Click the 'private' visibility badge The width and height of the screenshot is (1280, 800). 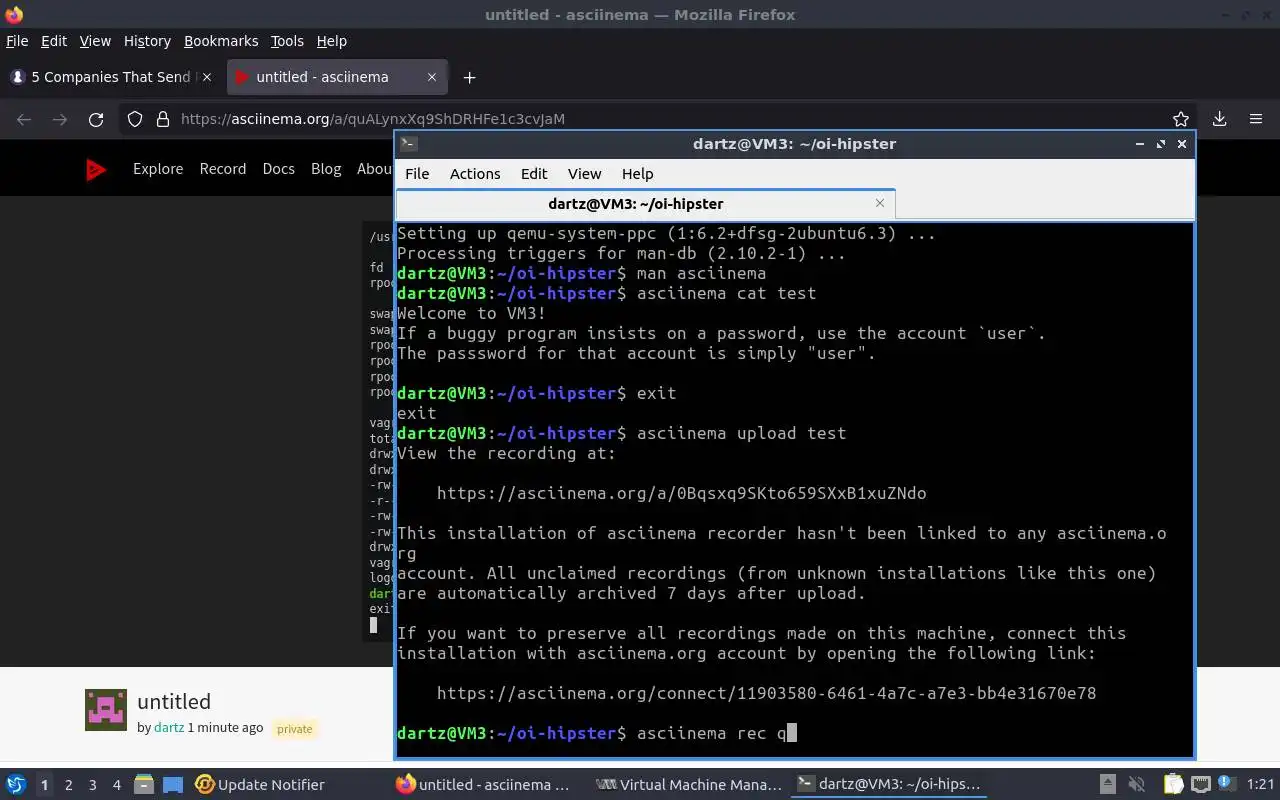pyautogui.click(x=295, y=729)
